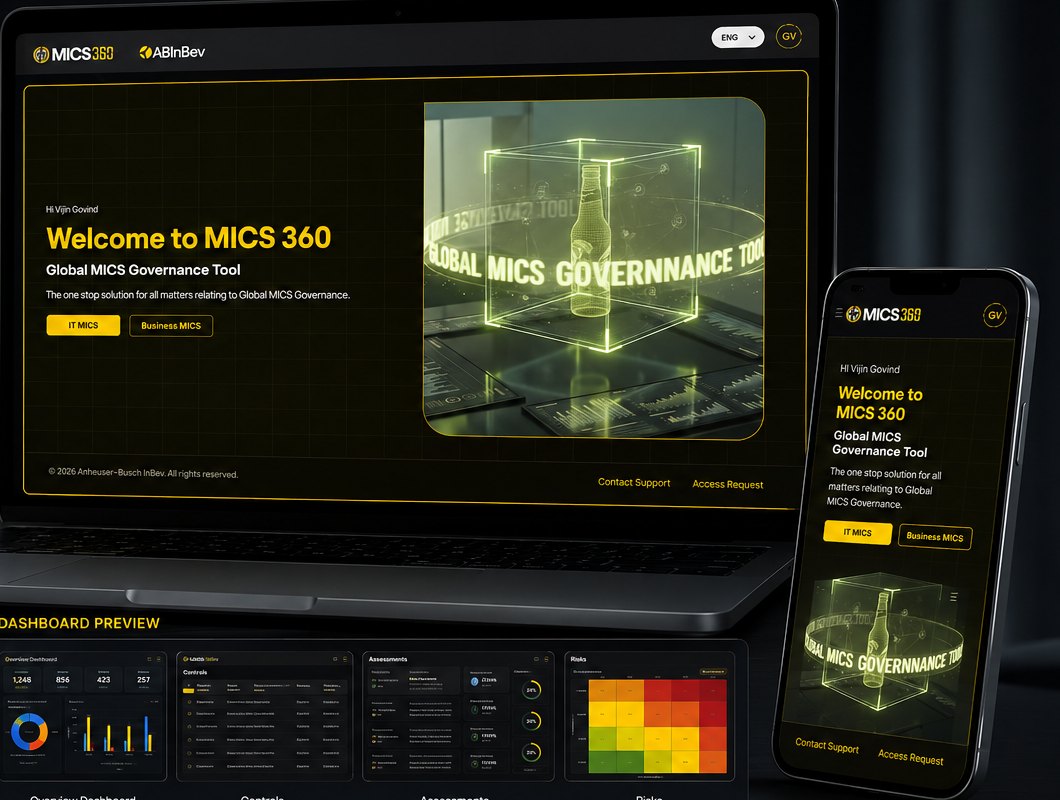Open the Assessments preview card
Viewport: 1060px width, 800px height.
(x=458, y=716)
